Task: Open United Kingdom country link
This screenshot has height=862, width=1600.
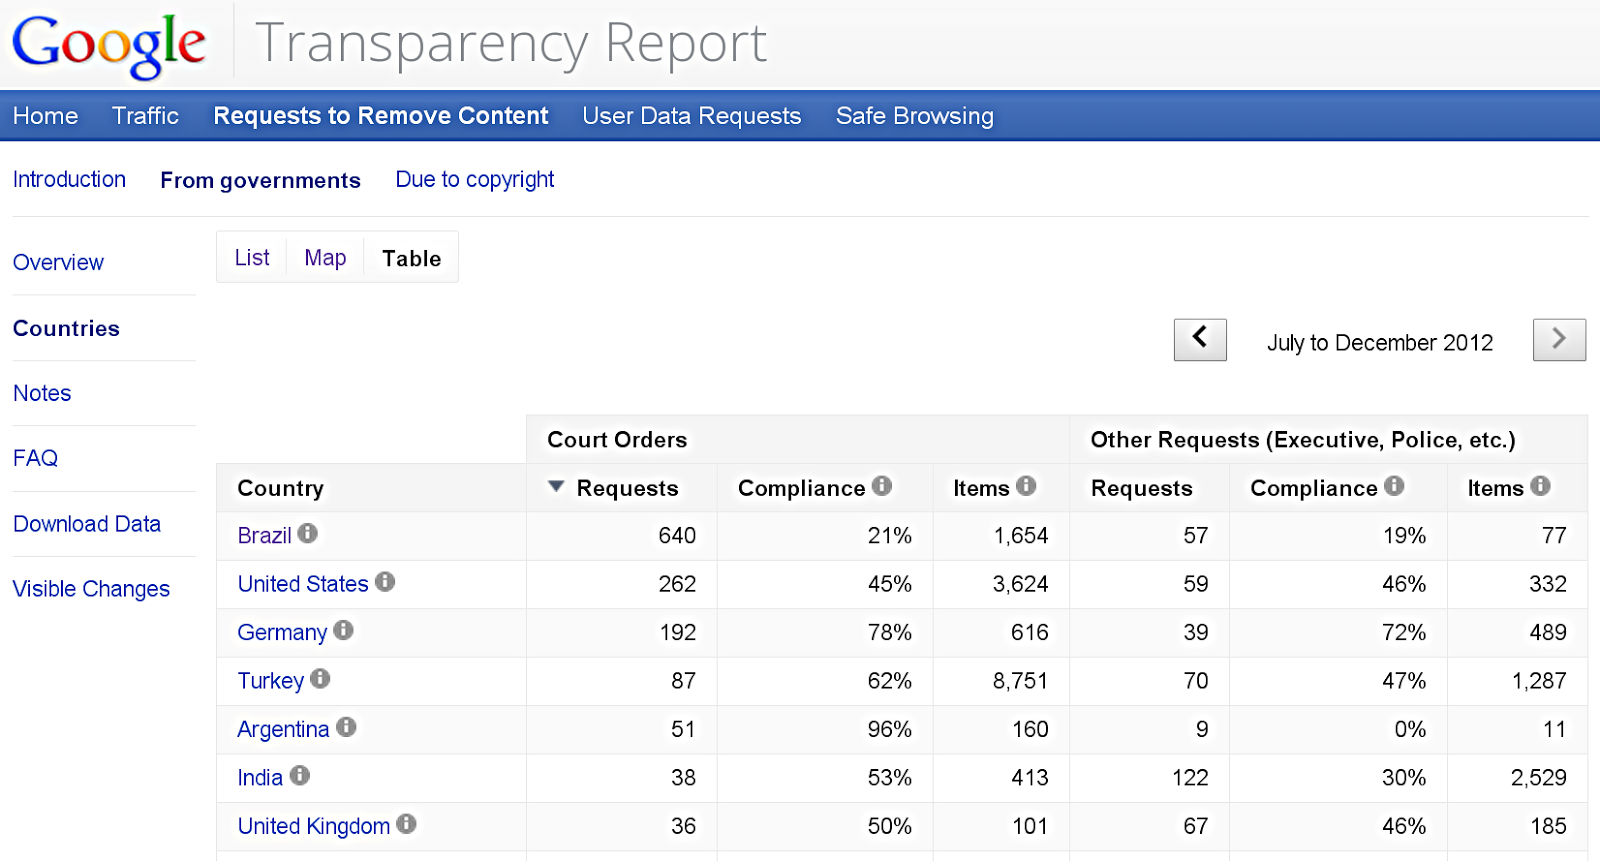Action: pyautogui.click(x=314, y=826)
